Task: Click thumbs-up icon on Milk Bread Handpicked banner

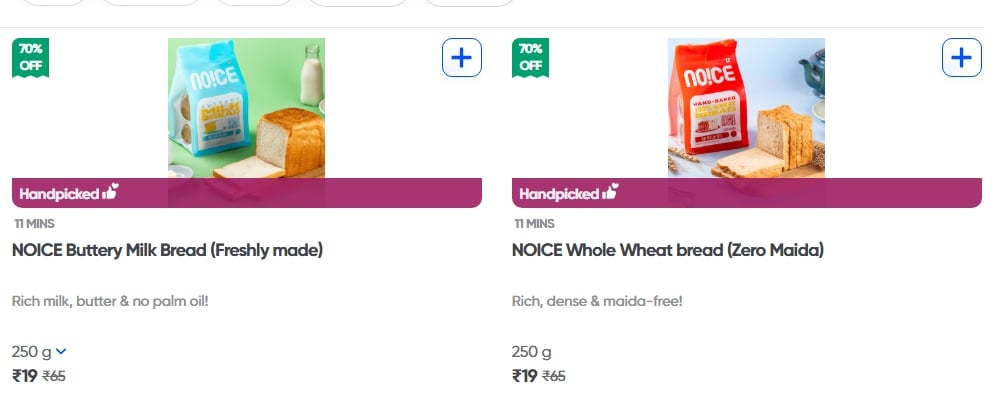Action: pos(110,192)
